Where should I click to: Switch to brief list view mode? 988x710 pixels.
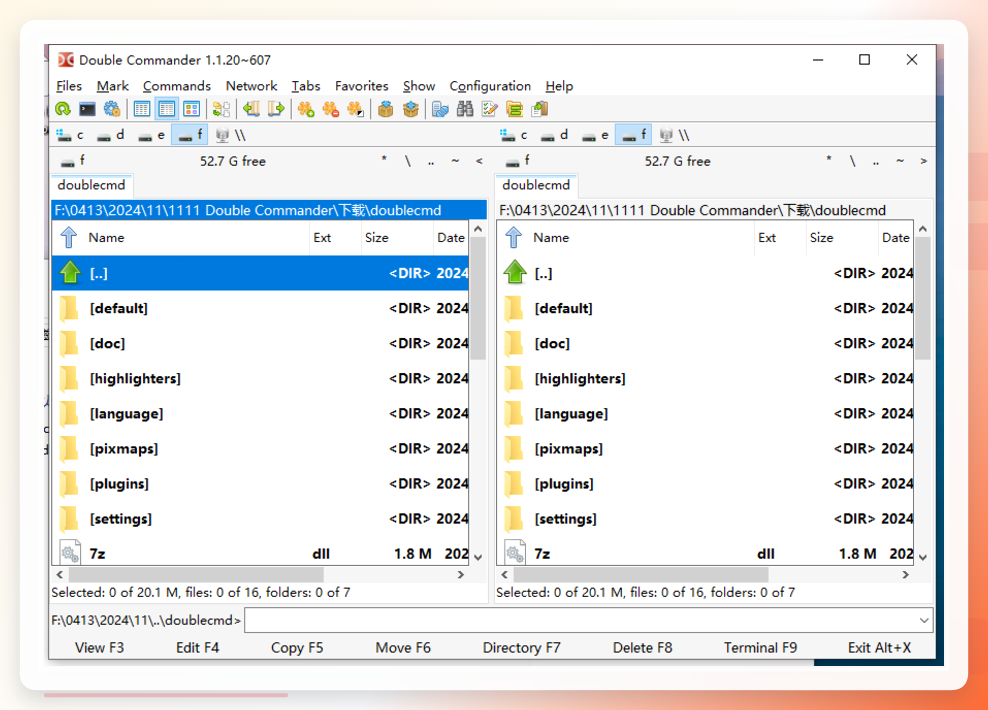(142, 109)
